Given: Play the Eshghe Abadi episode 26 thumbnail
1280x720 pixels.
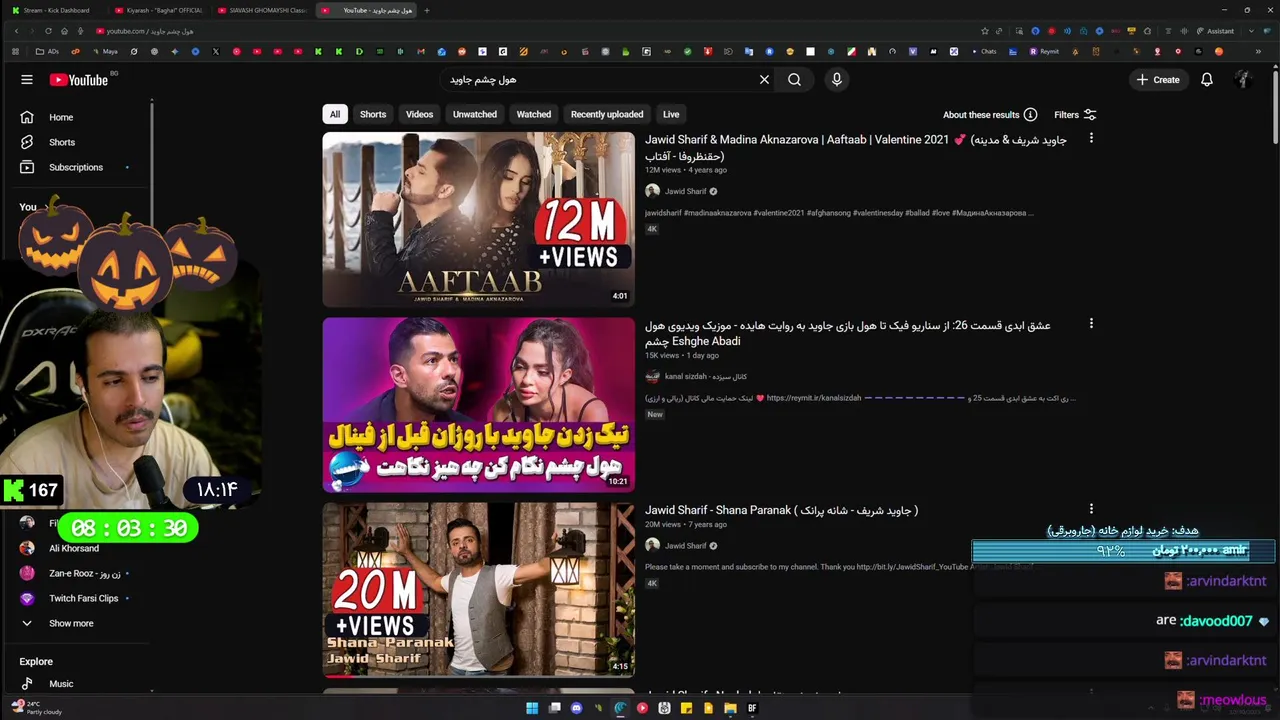Looking at the screenshot, I should [x=478, y=404].
